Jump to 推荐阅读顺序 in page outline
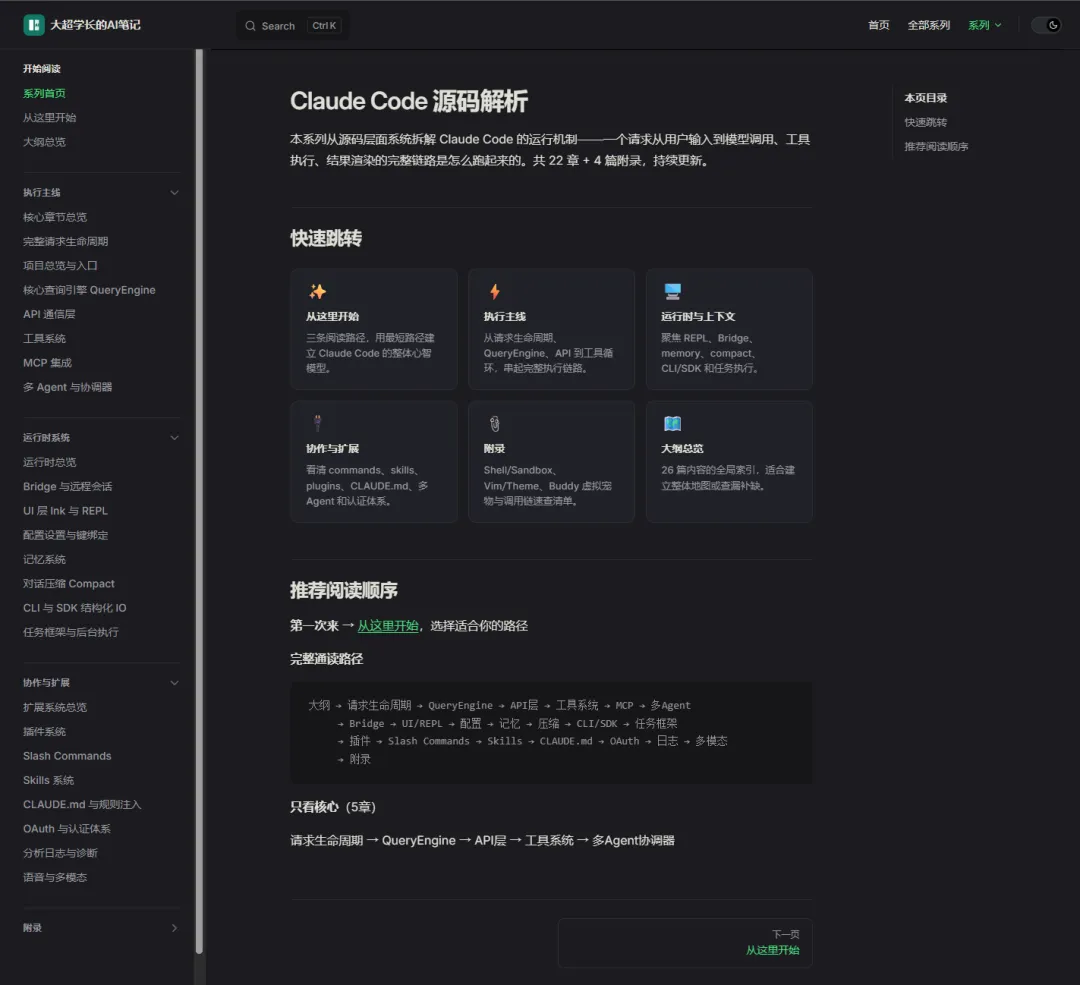Image resolution: width=1080 pixels, height=985 pixels. pos(936,147)
